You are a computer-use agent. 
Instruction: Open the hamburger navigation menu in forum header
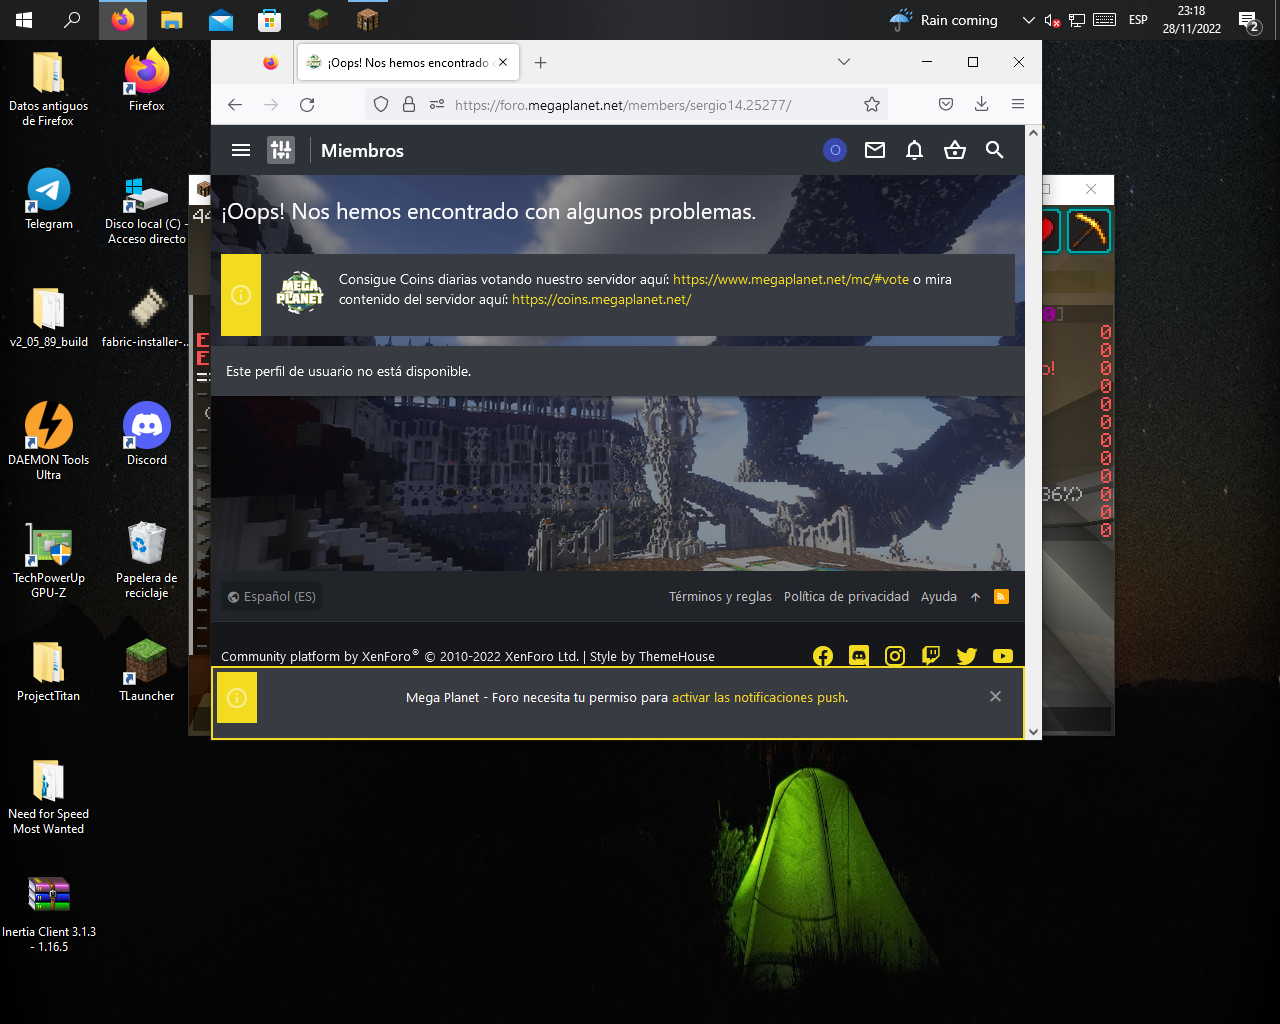pyautogui.click(x=240, y=150)
